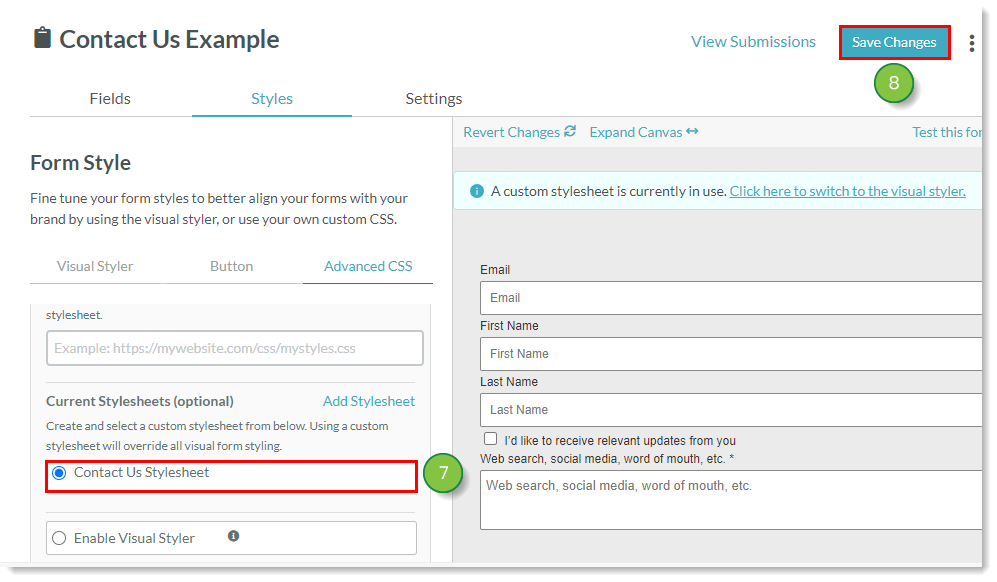Image resolution: width=997 pixels, height=582 pixels.
Task: Open the Advanced CSS sub-tab
Action: (368, 267)
